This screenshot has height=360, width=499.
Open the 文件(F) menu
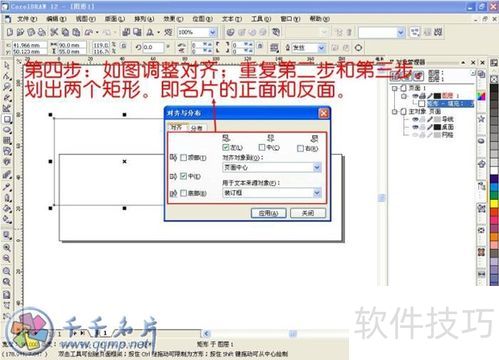[27, 19]
